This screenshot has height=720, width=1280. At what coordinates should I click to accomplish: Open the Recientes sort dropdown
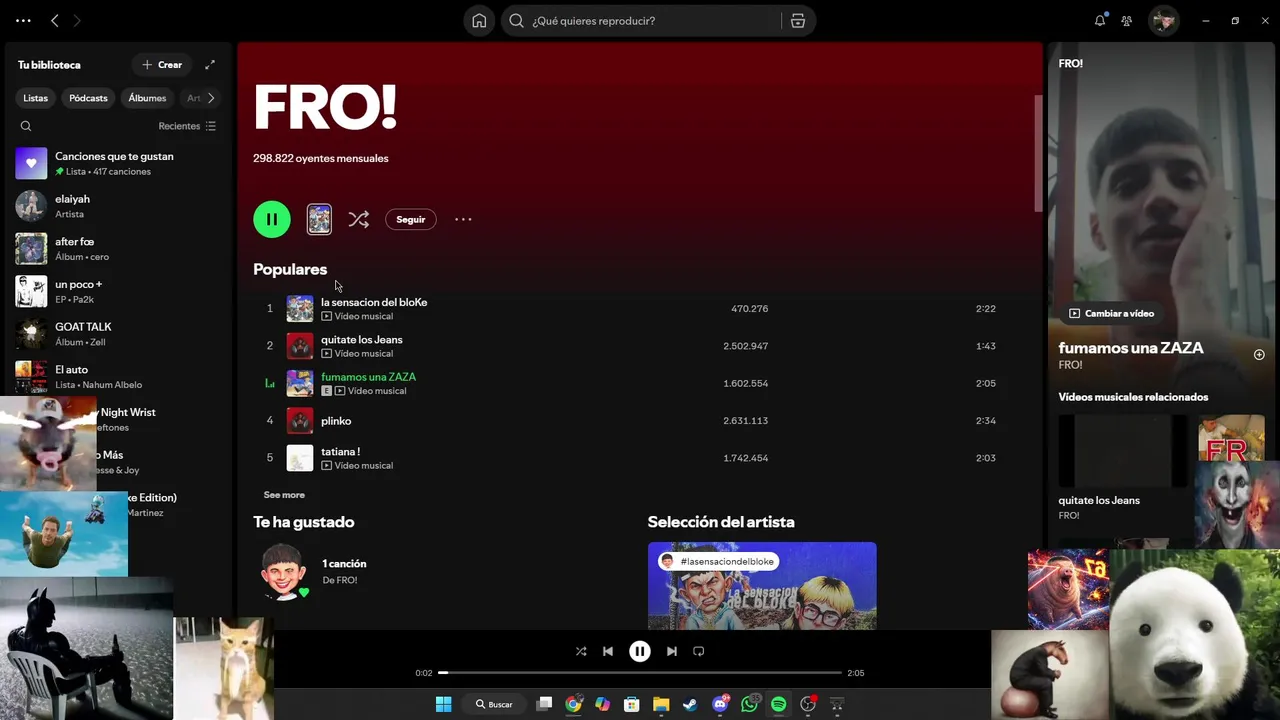(187, 126)
